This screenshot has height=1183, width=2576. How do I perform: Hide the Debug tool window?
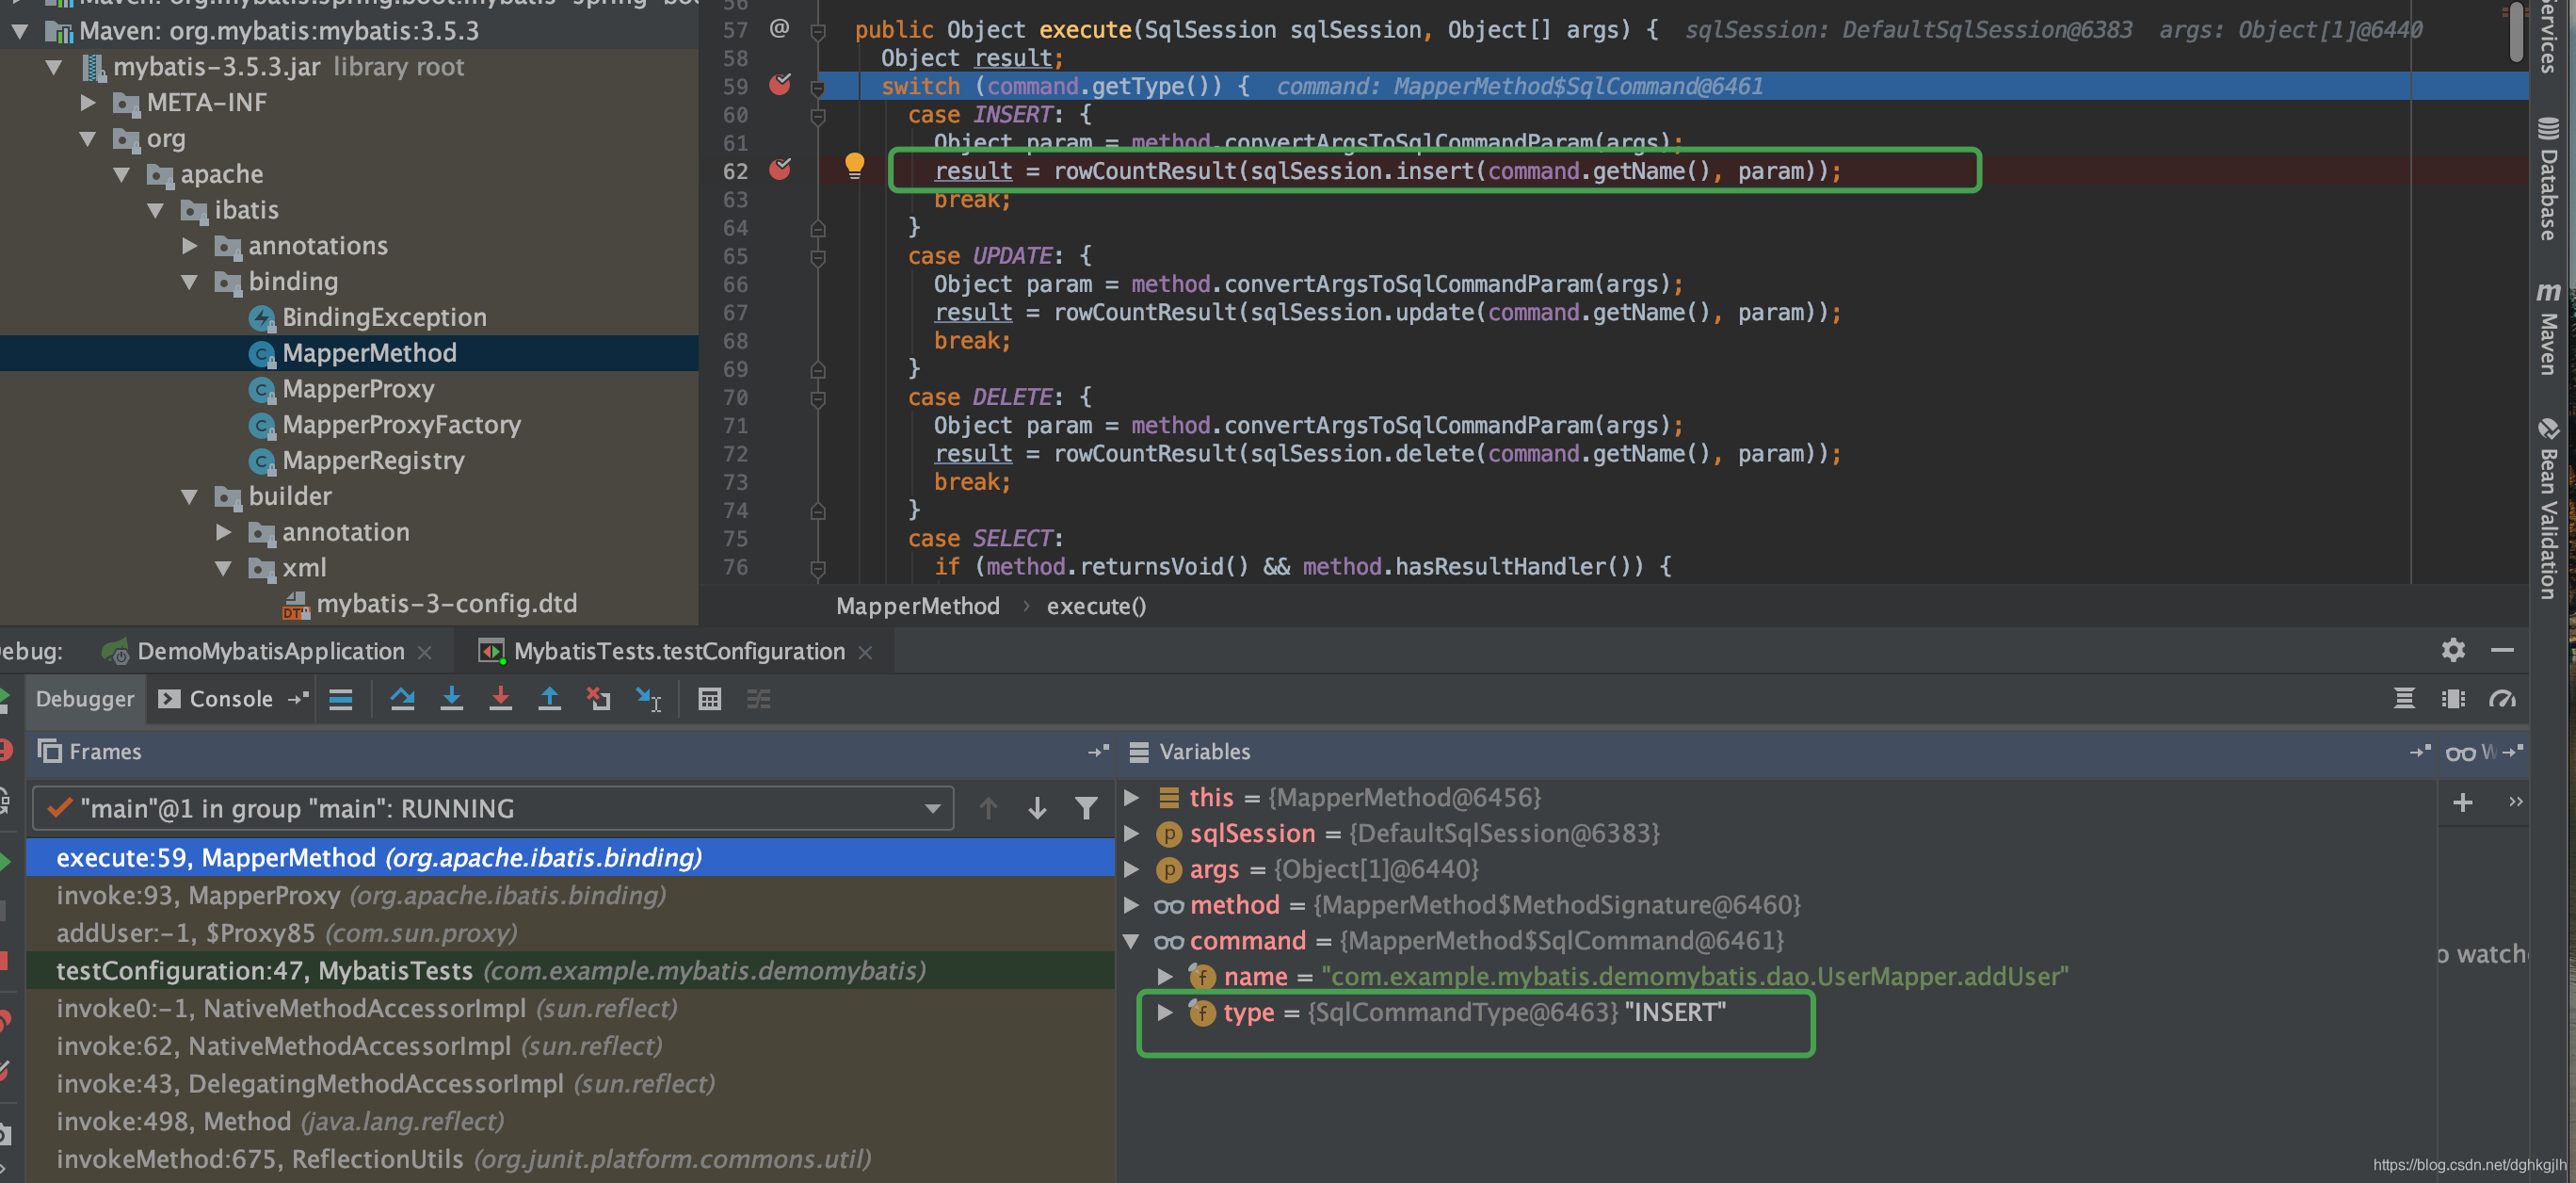pos(2502,651)
